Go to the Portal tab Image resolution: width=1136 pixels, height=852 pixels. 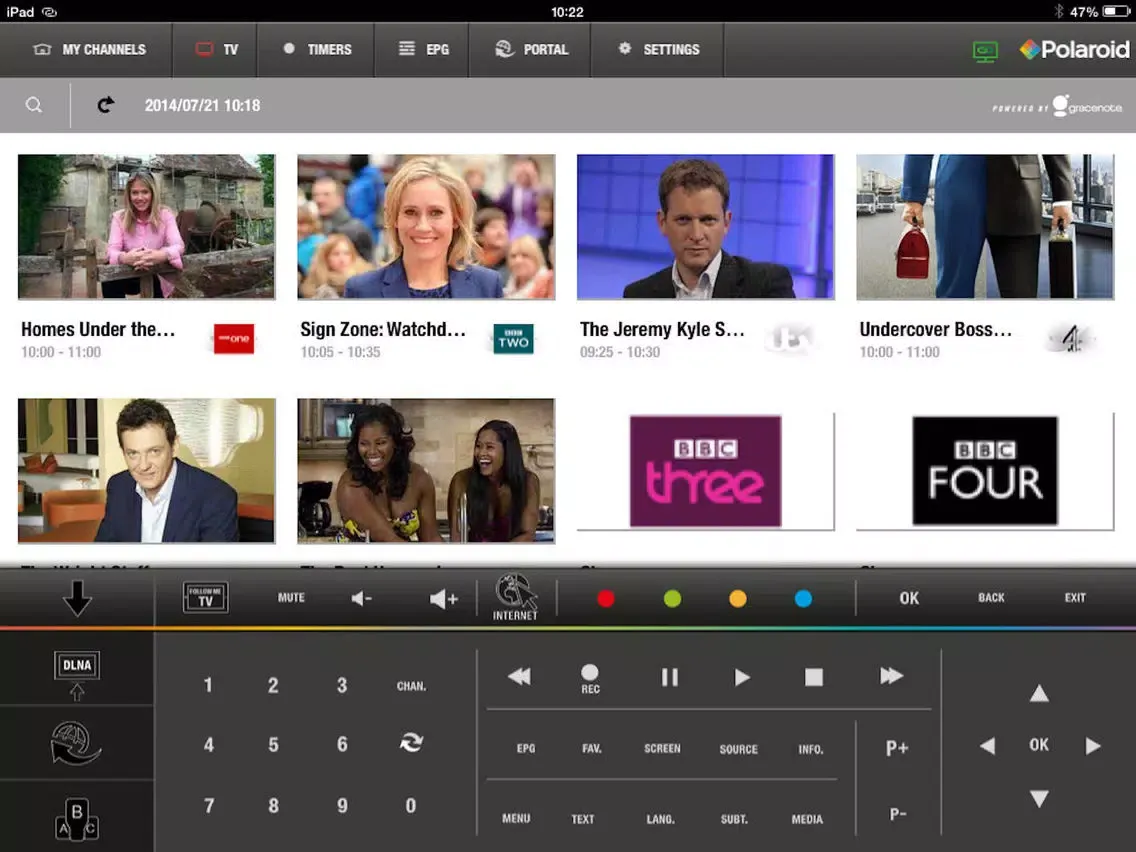[x=530, y=49]
